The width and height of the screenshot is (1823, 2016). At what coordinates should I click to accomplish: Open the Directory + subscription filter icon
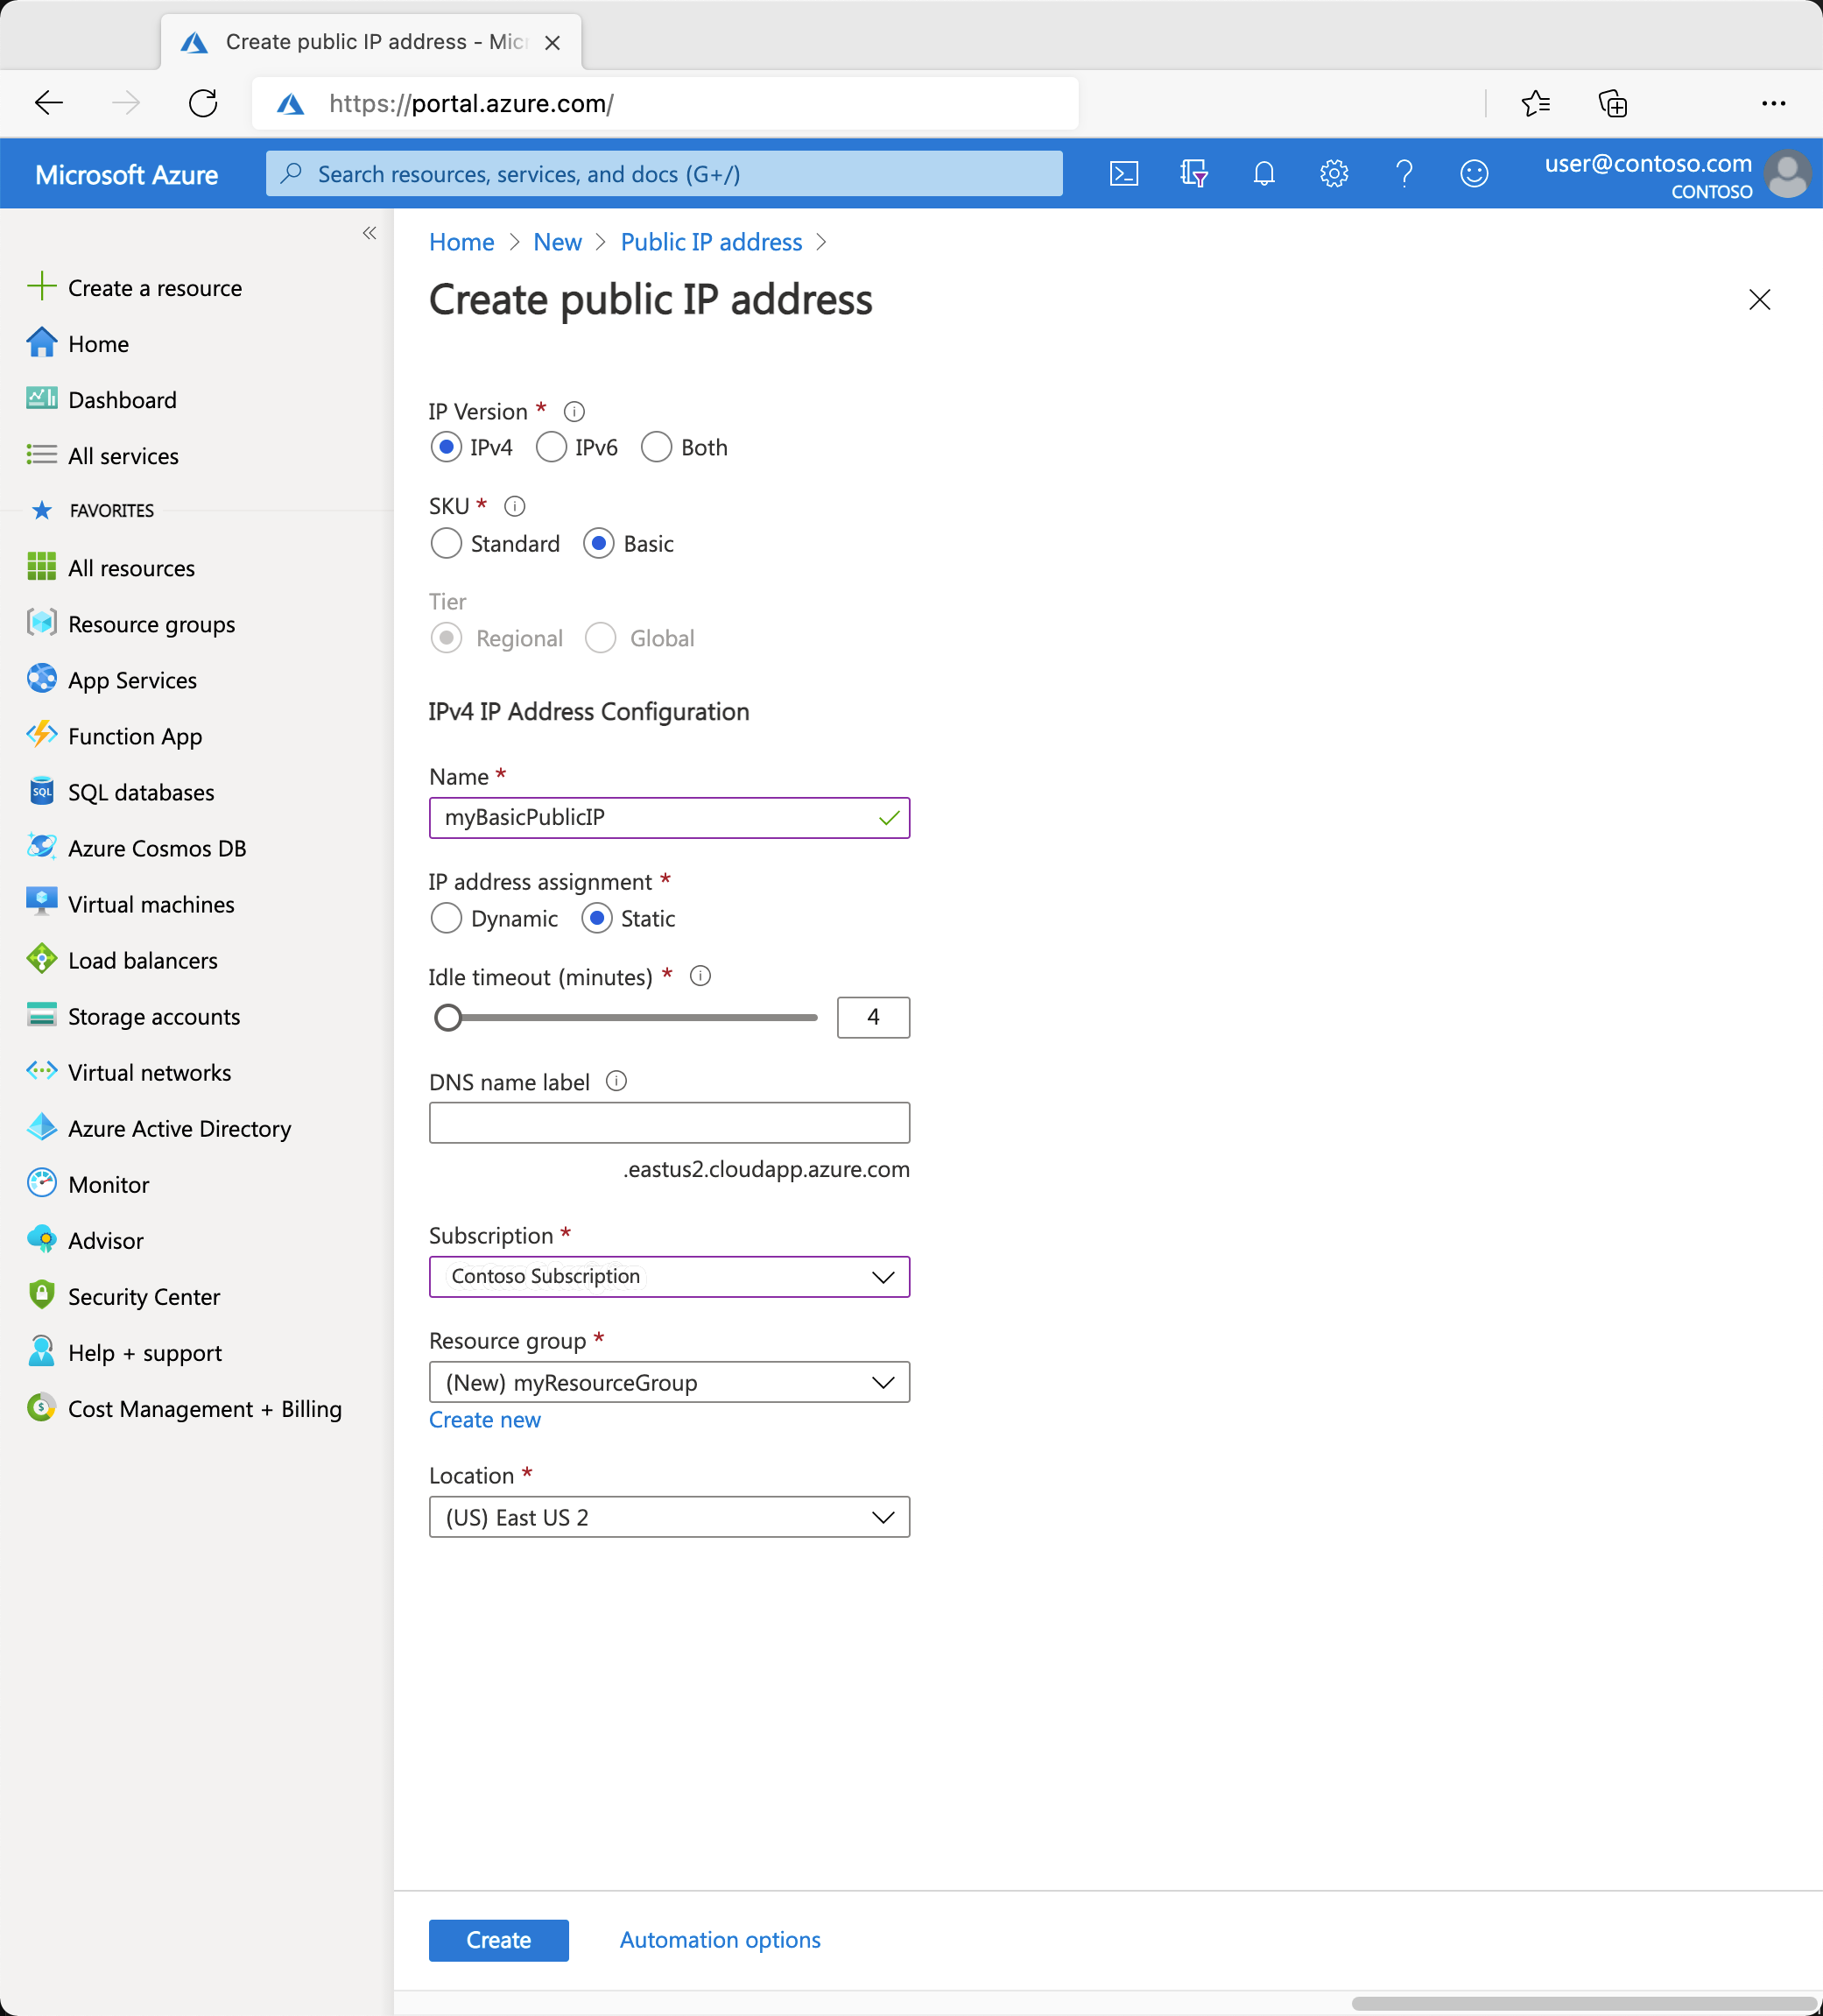click(x=1194, y=174)
